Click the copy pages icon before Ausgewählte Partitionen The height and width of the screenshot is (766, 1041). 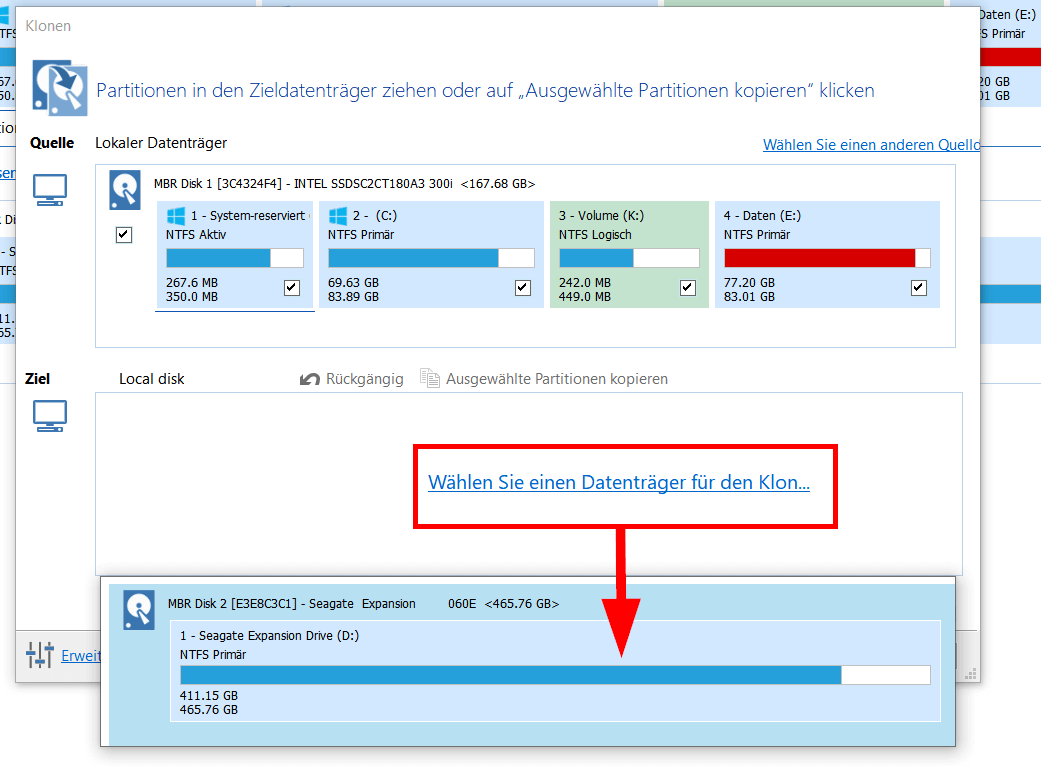tap(430, 378)
